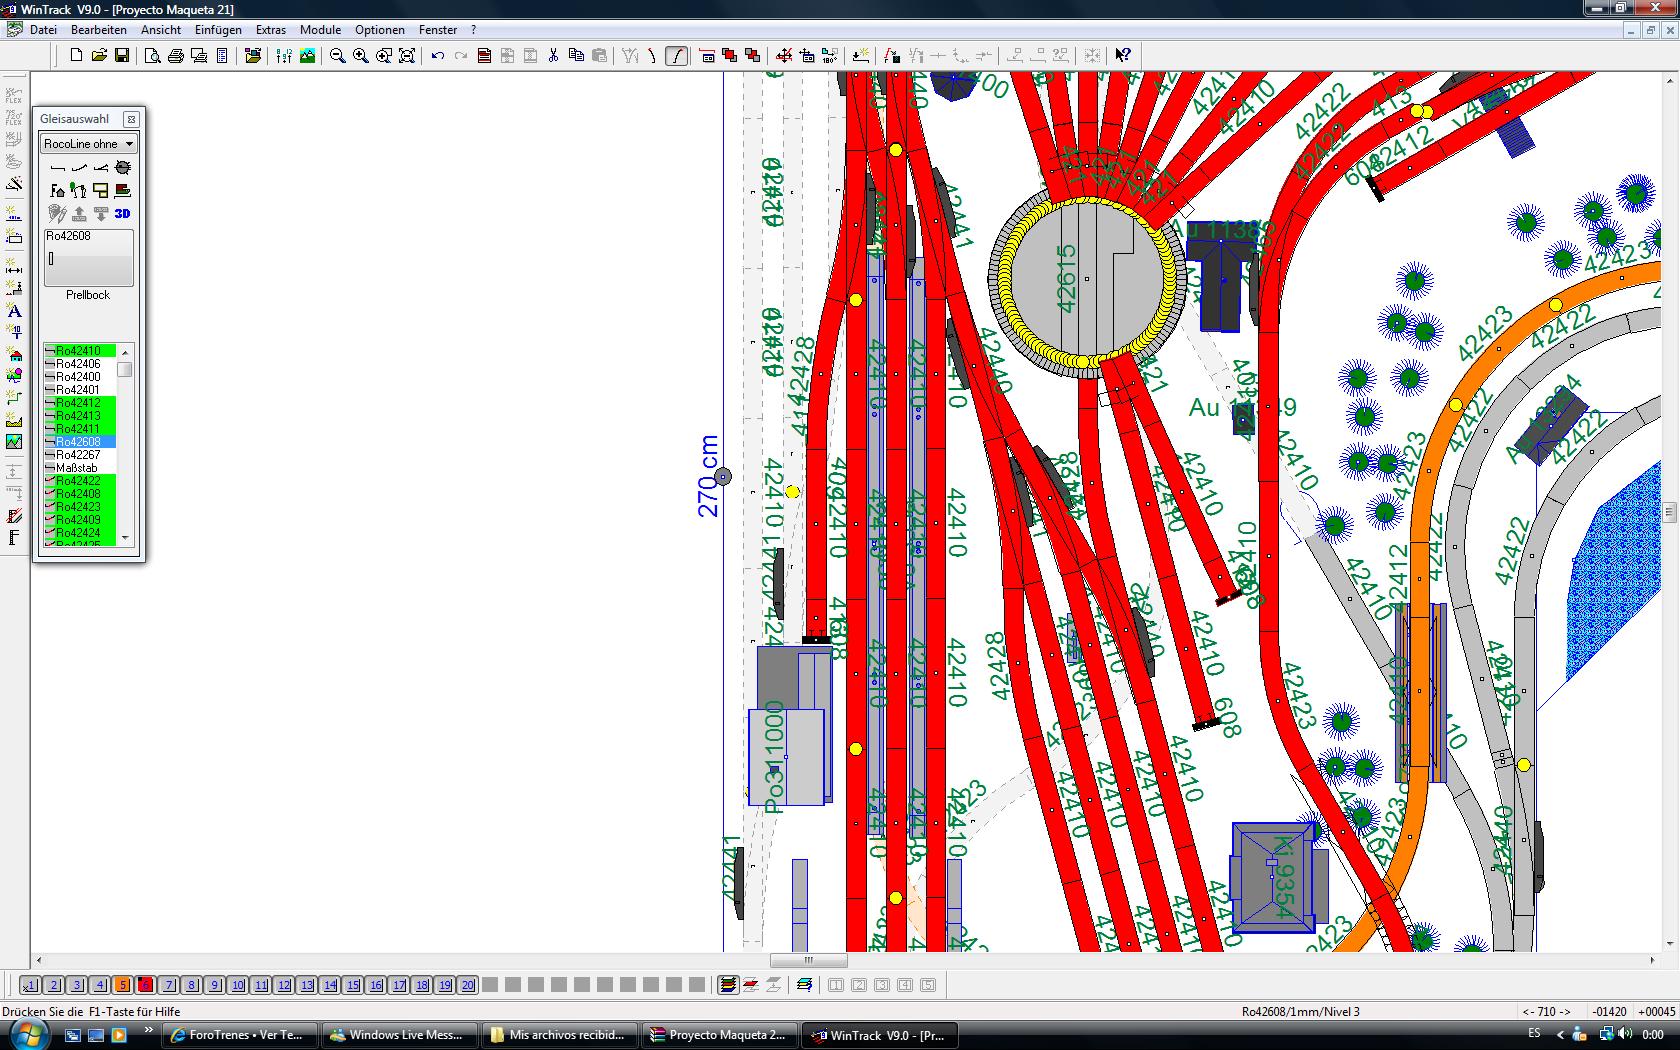Click the 270 cm ruler marker handle
This screenshot has height=1050, width=1680.
point(723,477)
